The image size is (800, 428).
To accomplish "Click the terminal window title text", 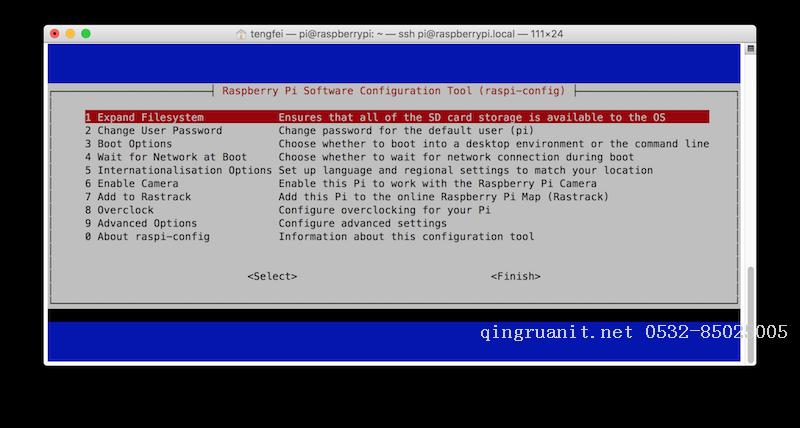I will point(407,34).
